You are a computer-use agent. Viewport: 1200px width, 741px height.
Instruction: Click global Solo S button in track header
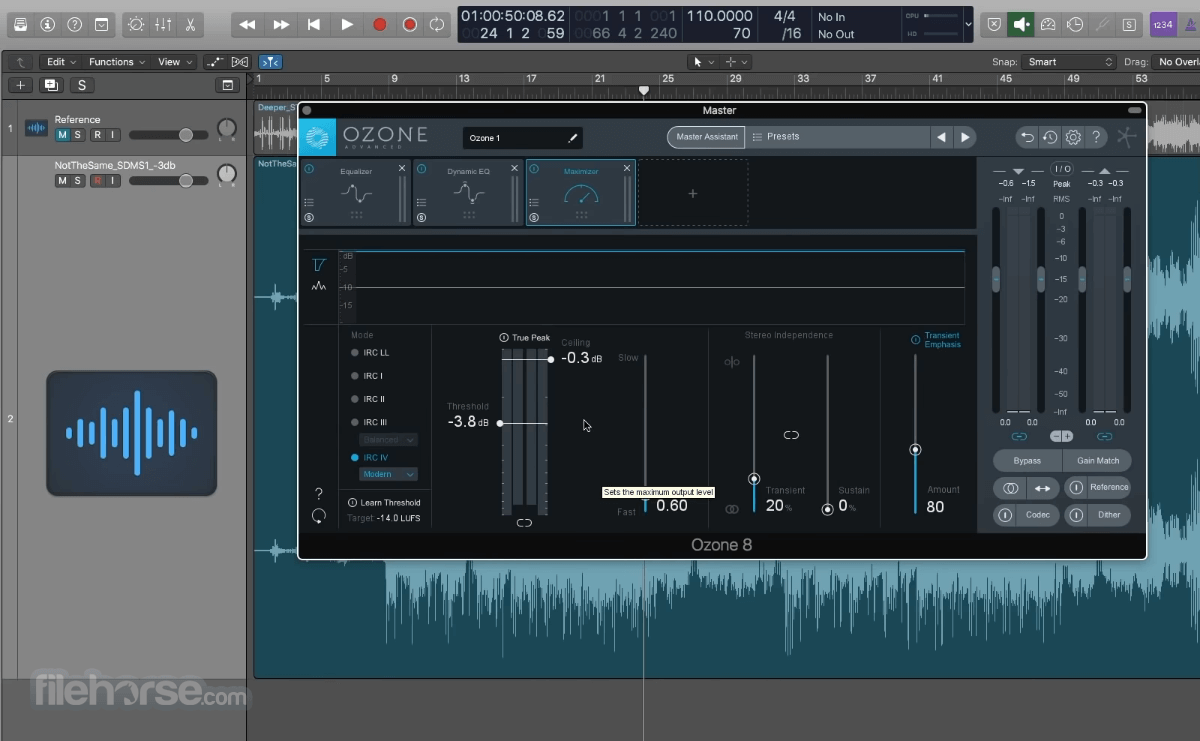(82, 85)
